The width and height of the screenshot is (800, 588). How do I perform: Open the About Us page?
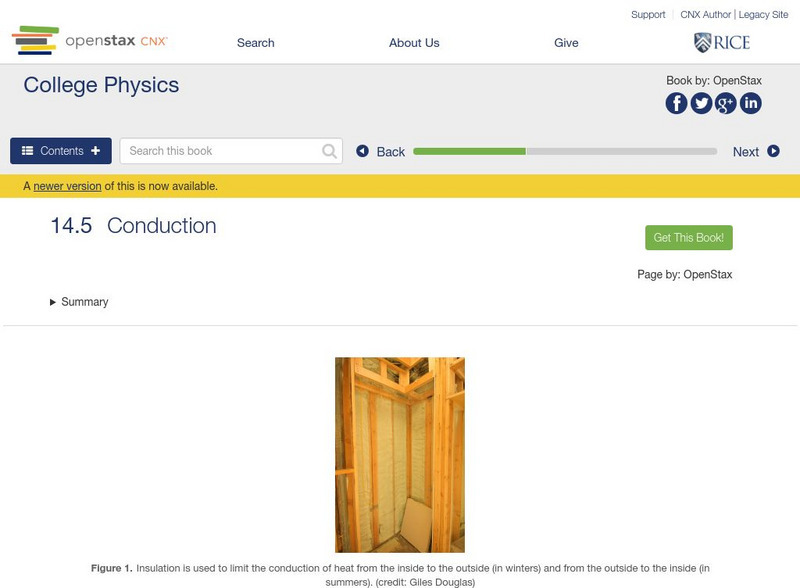[x=414, y=43]
